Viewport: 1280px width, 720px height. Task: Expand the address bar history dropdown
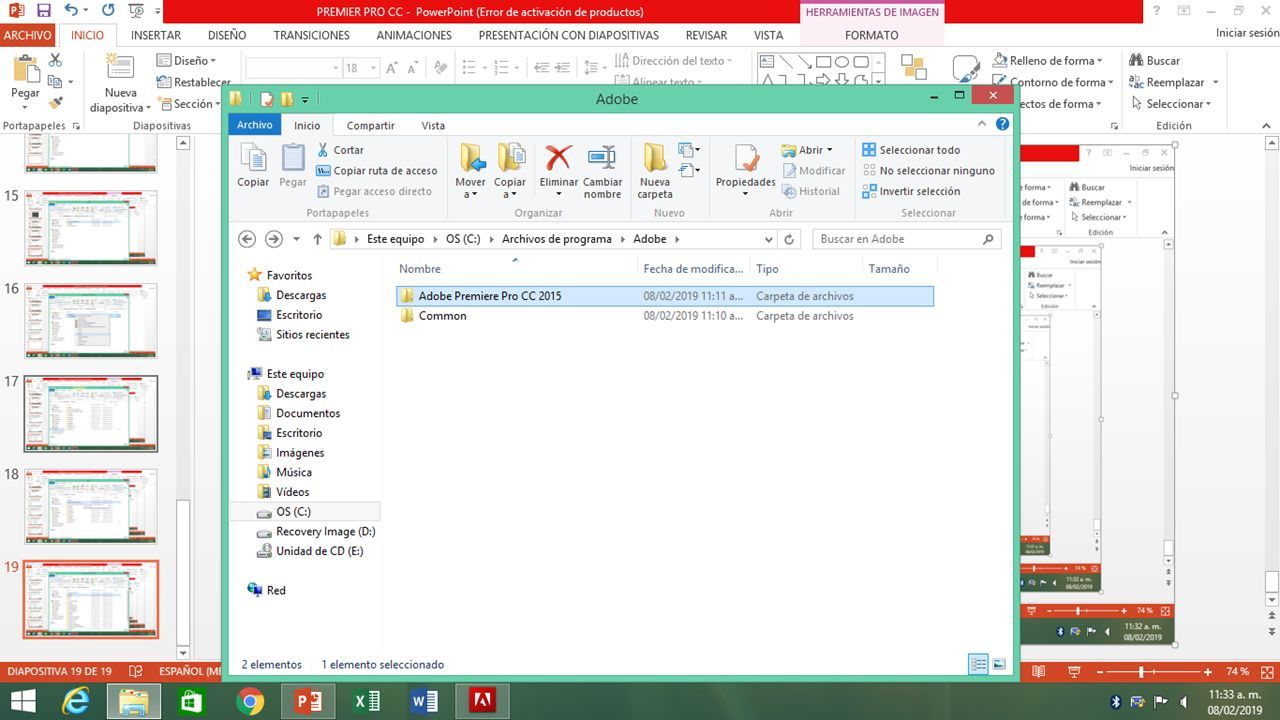click(768, 239)
